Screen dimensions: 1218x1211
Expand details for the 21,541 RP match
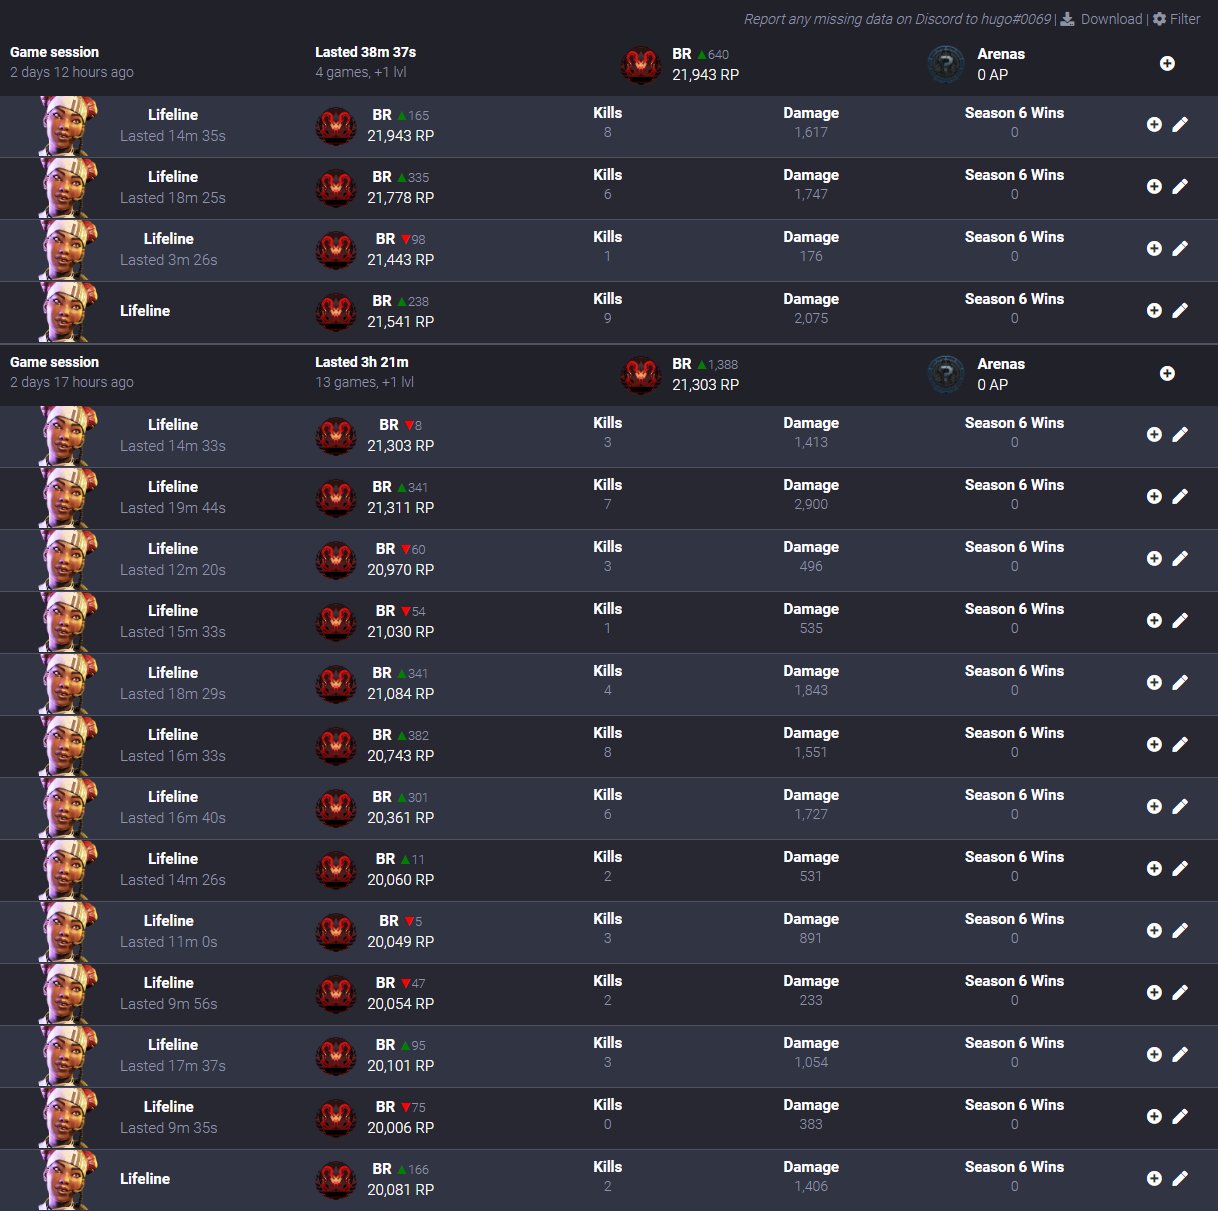point(1154,310)
